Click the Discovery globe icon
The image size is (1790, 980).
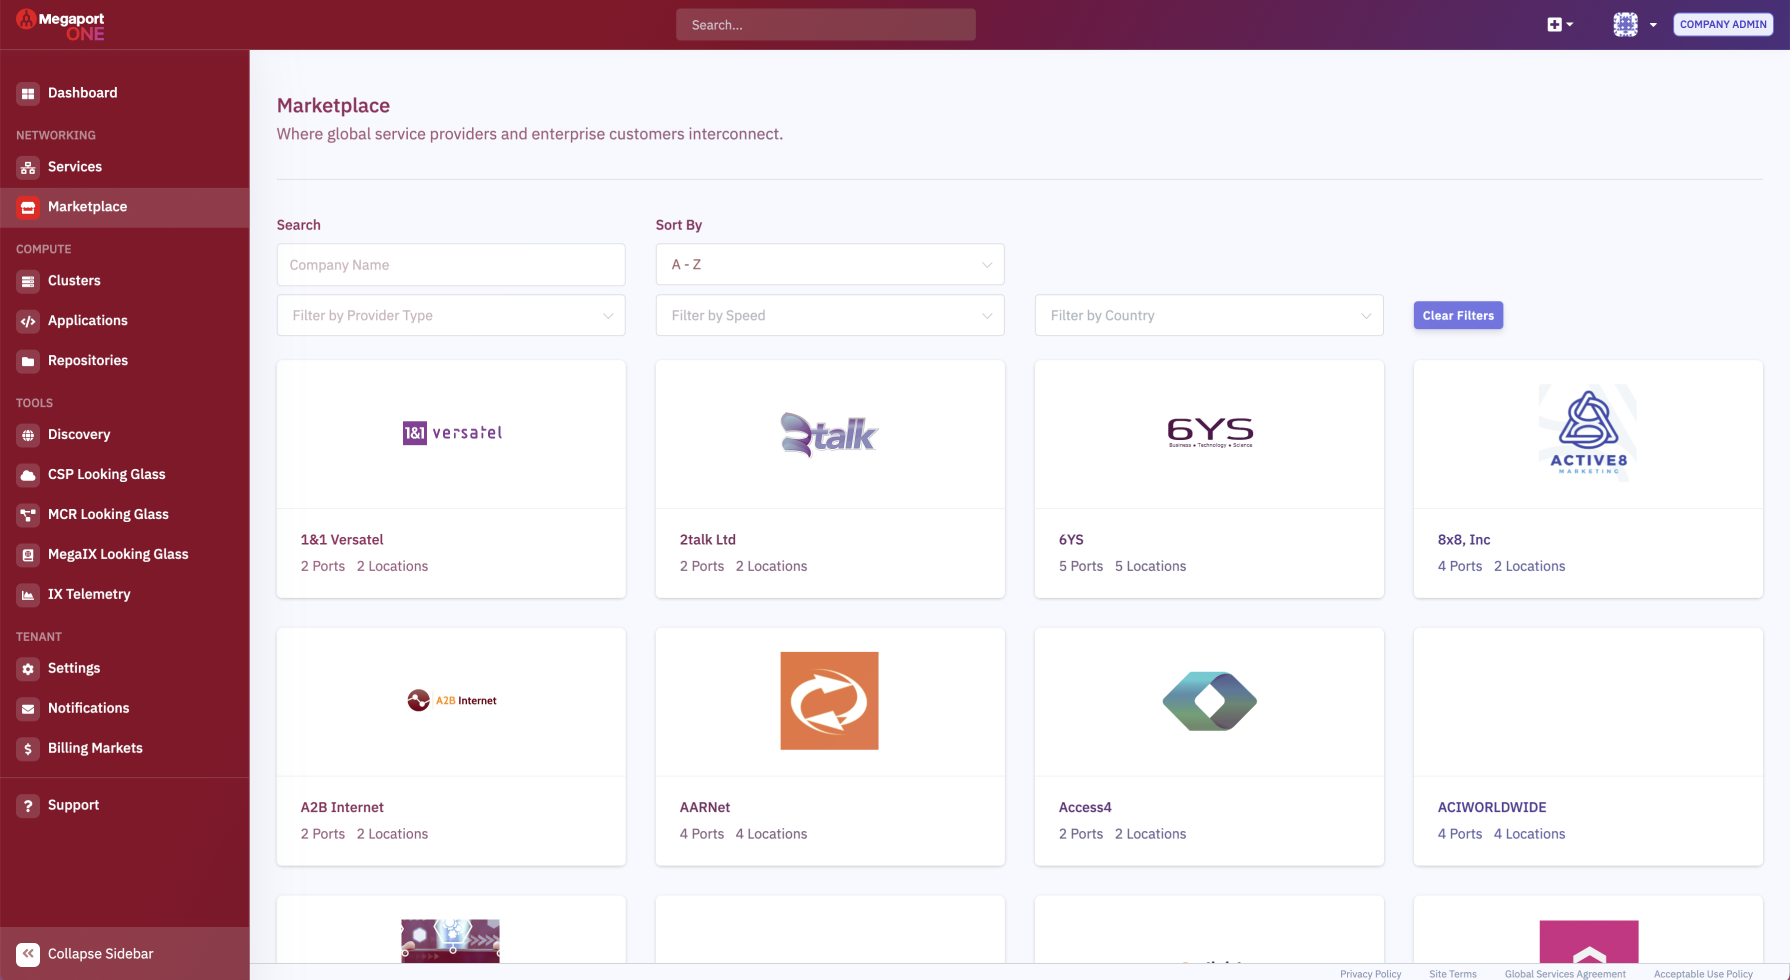point(28,435)
